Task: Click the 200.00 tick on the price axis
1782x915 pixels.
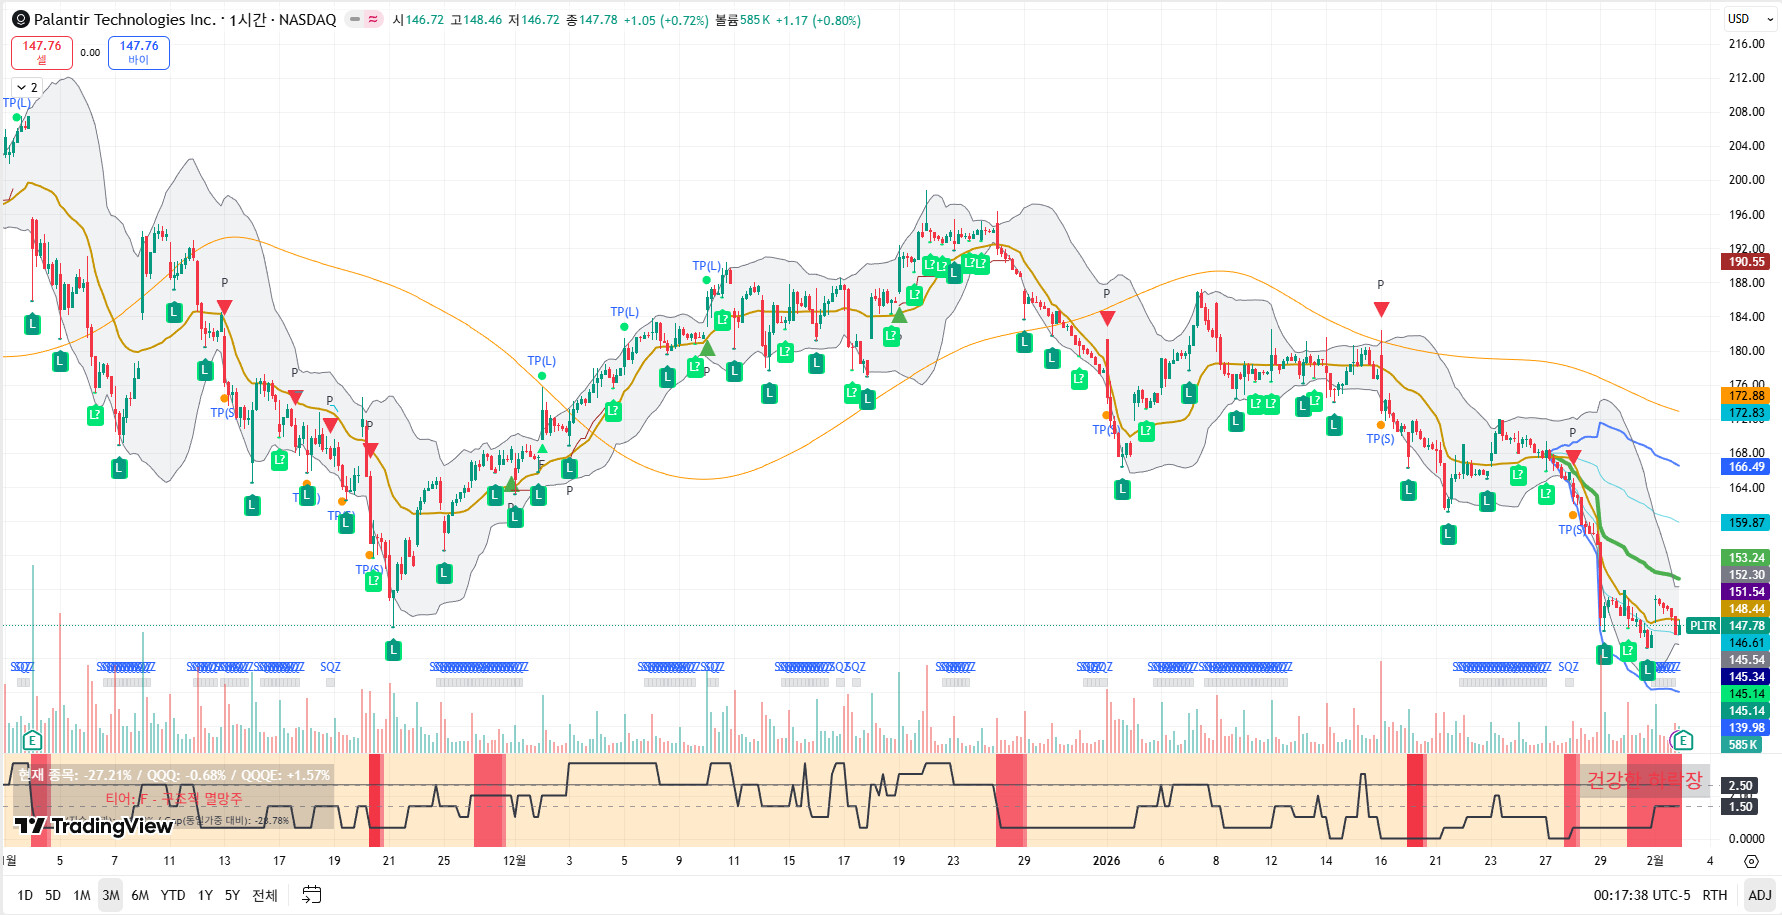Action: tap(1746, 180)
